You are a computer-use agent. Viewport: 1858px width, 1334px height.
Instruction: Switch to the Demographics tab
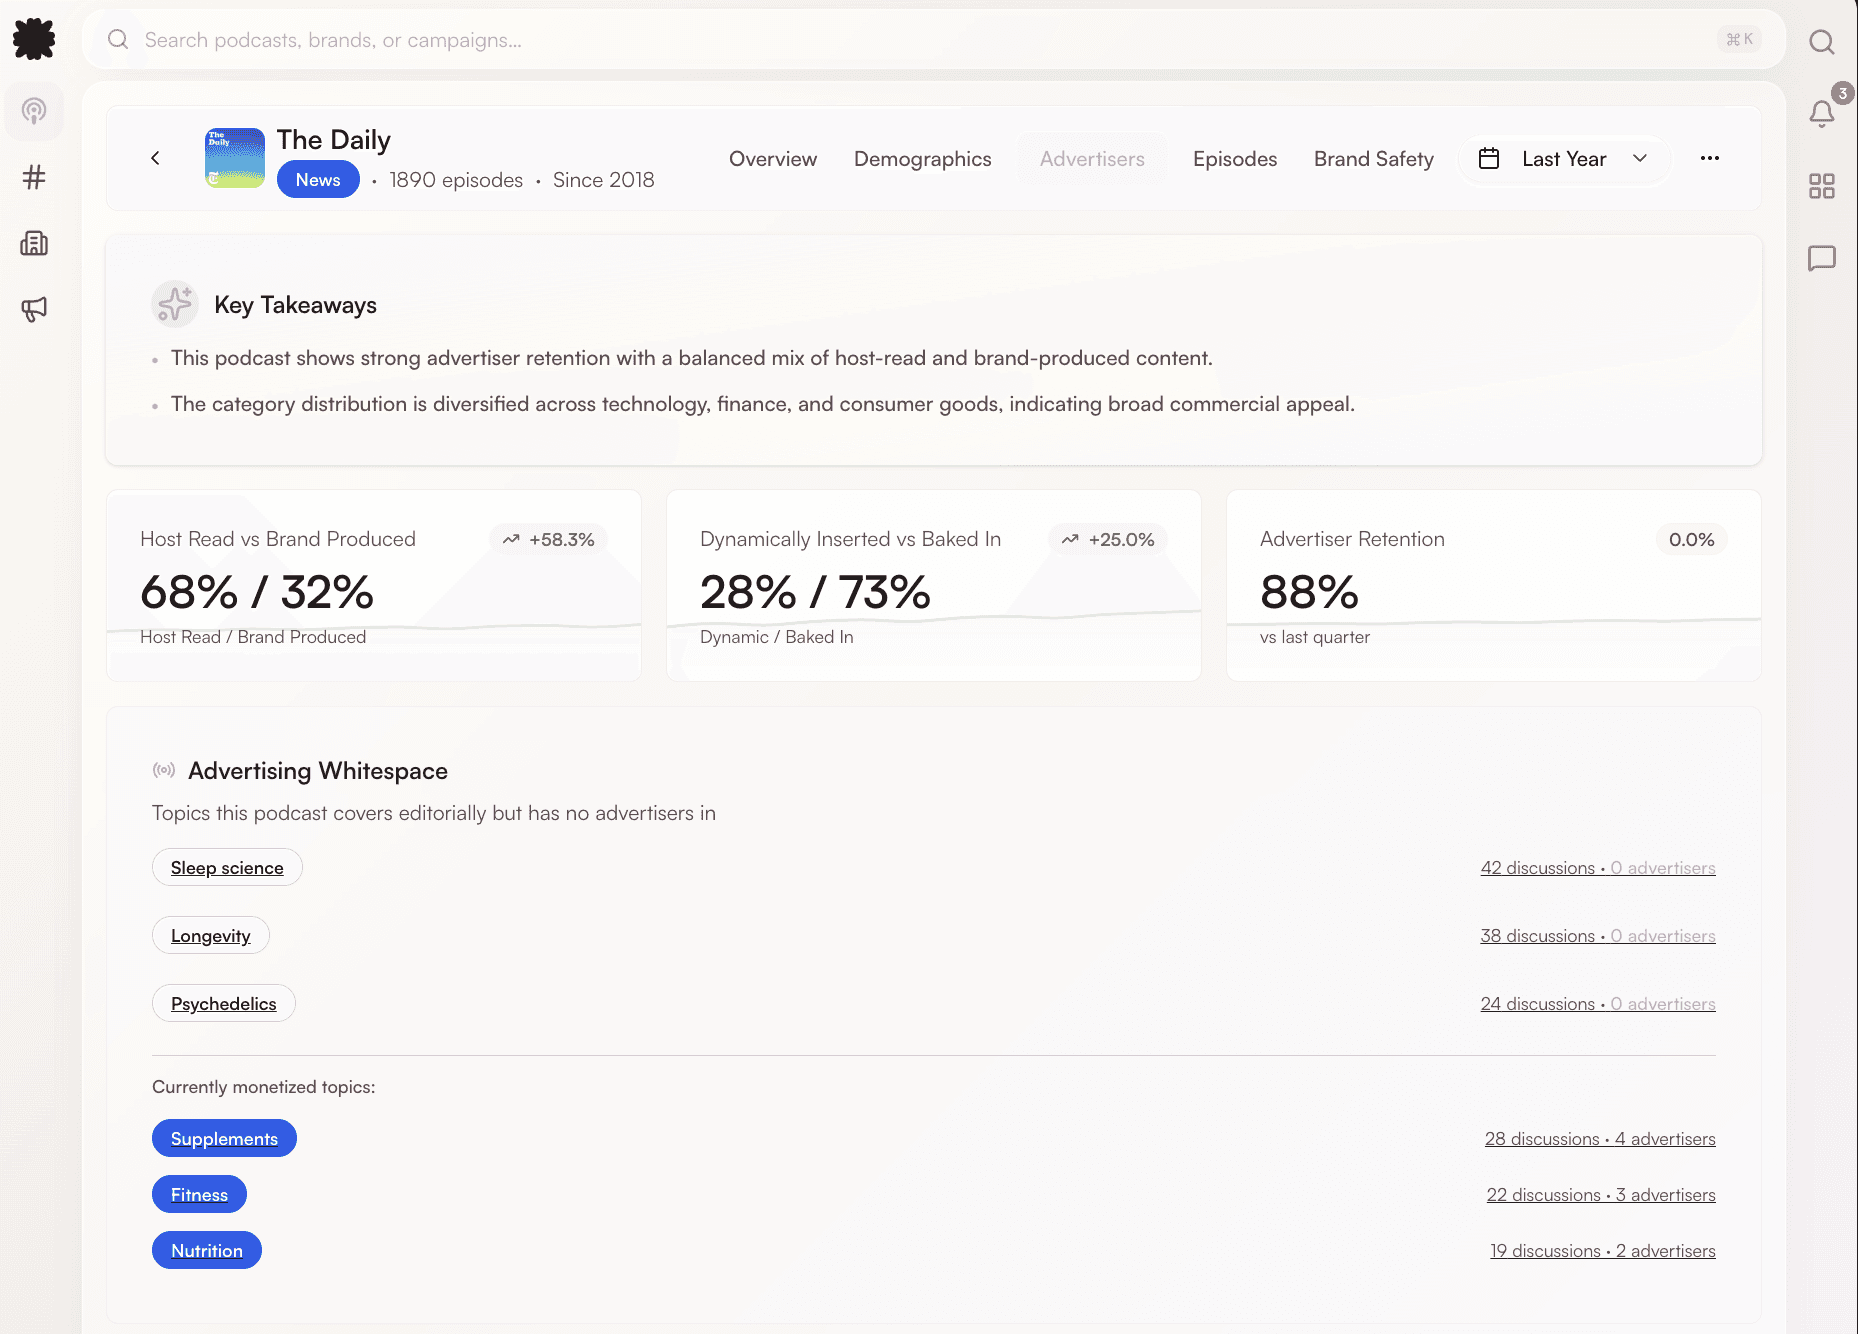923,159
